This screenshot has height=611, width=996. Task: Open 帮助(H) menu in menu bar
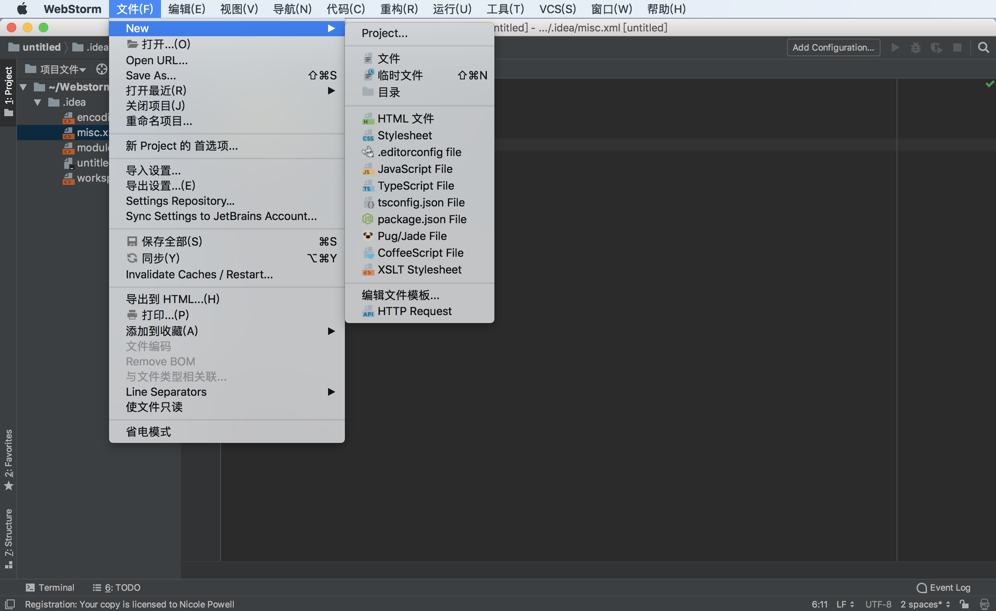[666, 9]
